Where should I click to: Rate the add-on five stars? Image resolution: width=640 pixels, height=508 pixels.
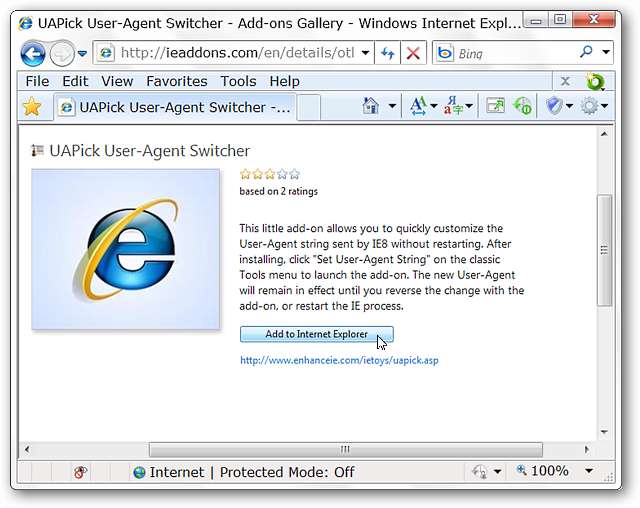pos(295,174)
